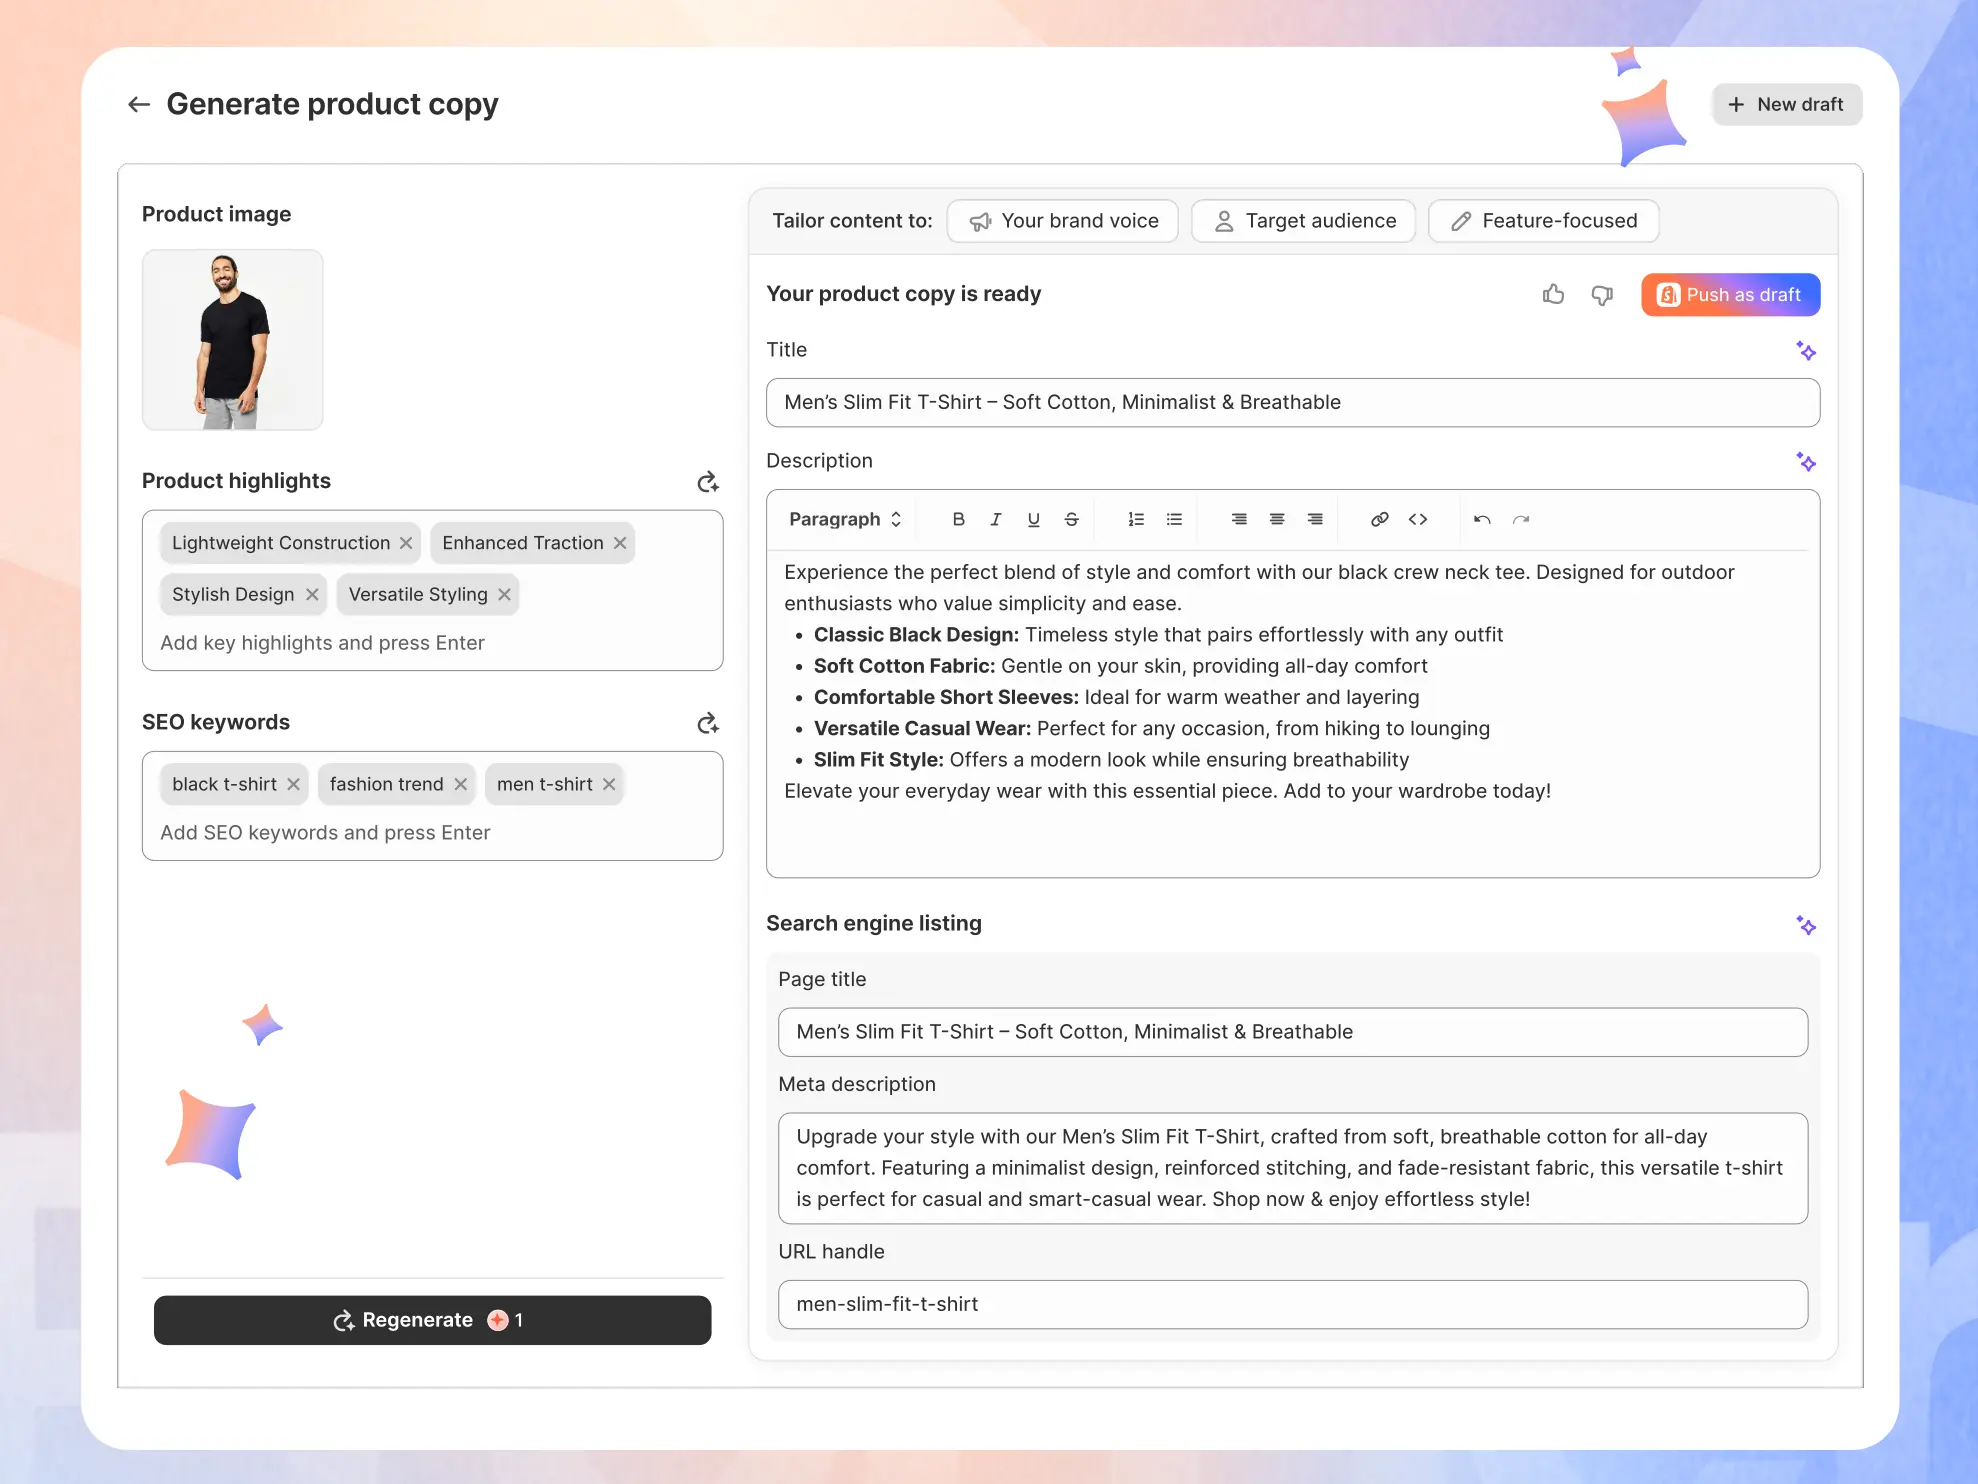Open the Paragraph style dropdown
The width and height of the screenshot is (1978, 1484).
pyautogui.click(x=845, y=519)
